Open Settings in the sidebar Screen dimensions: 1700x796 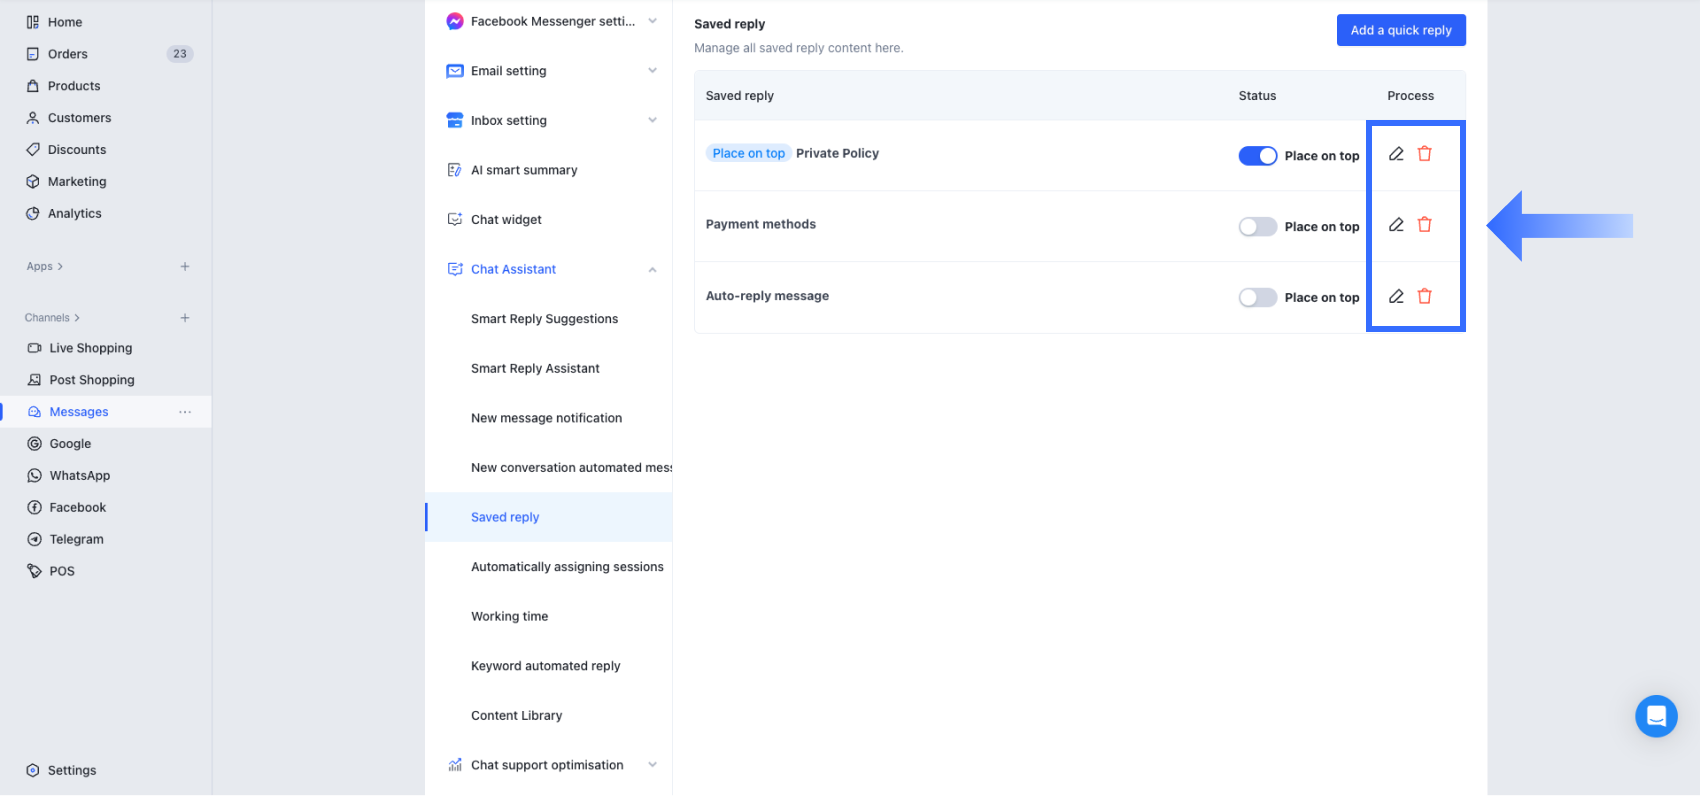[72, 771]
